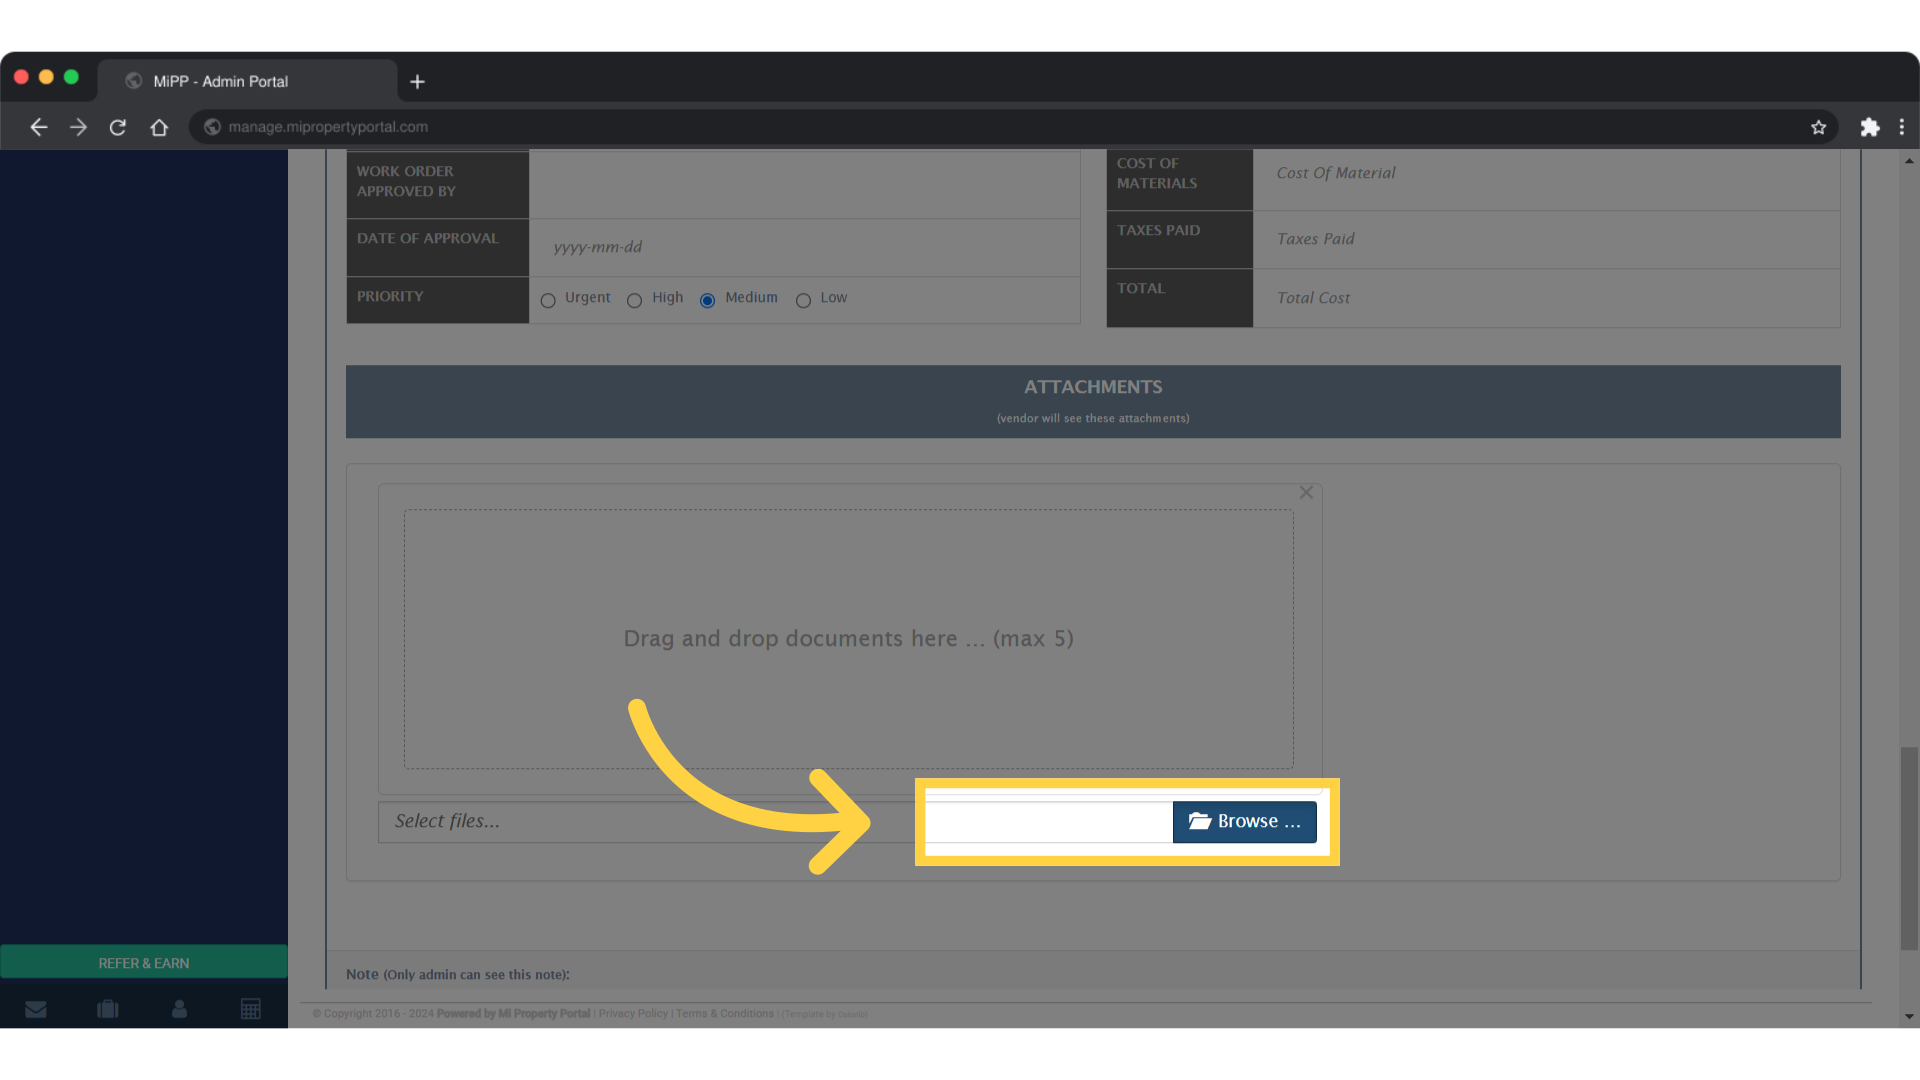This screenshot has width=1920, height=1080.
Task: Reload the page with the refresh icon
Action: [117, 127]
